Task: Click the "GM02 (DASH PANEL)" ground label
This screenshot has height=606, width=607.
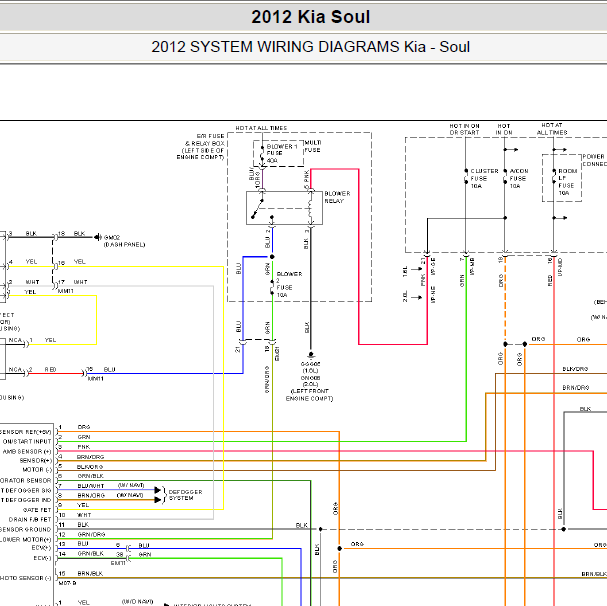Action: 124,241
